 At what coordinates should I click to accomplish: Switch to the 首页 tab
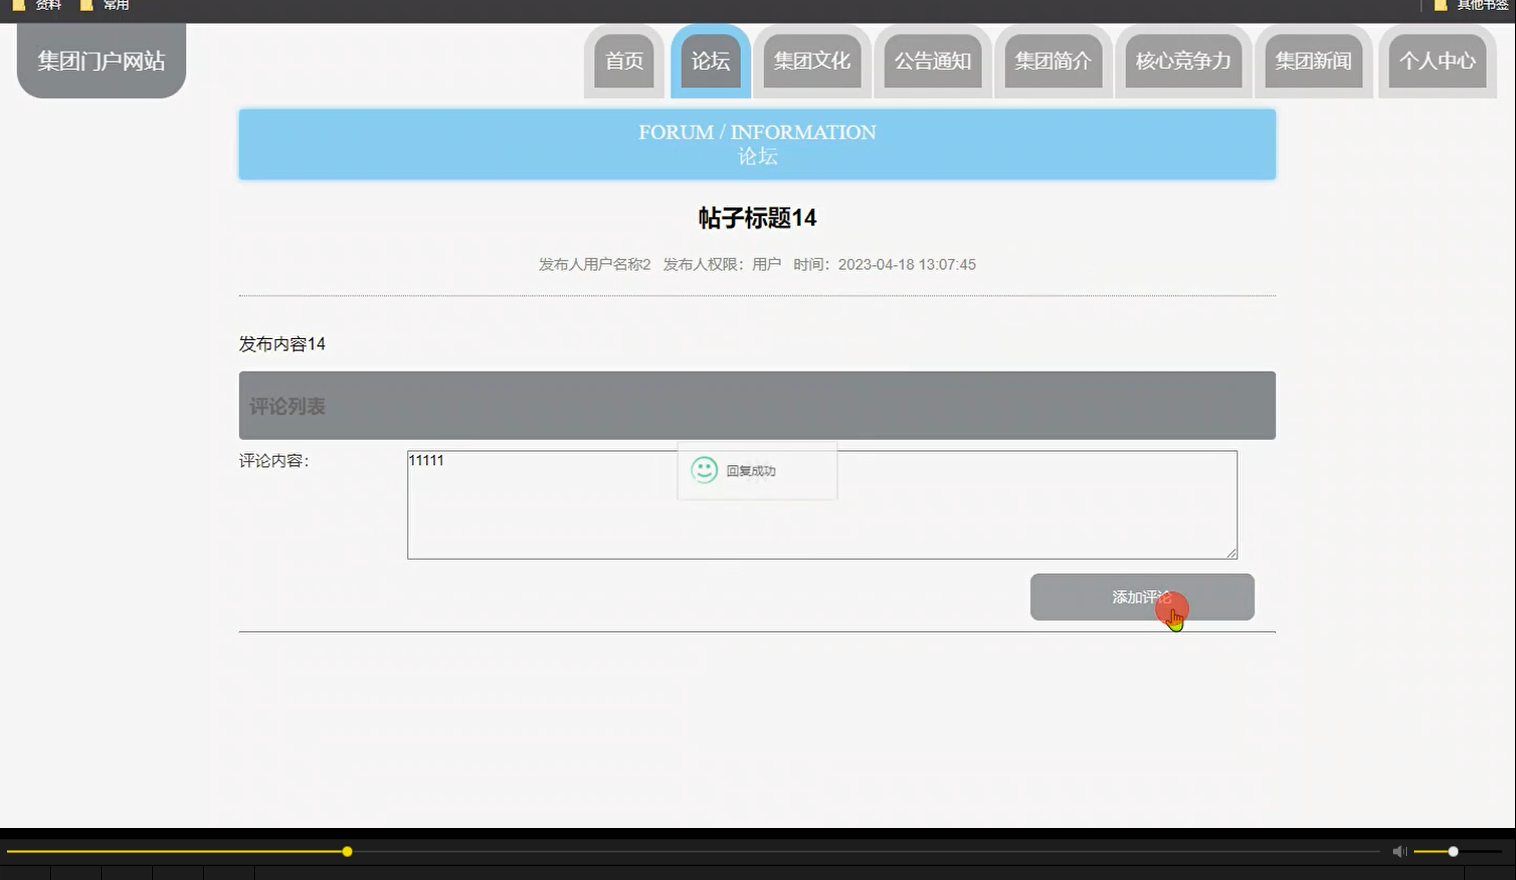coord(623,61)
